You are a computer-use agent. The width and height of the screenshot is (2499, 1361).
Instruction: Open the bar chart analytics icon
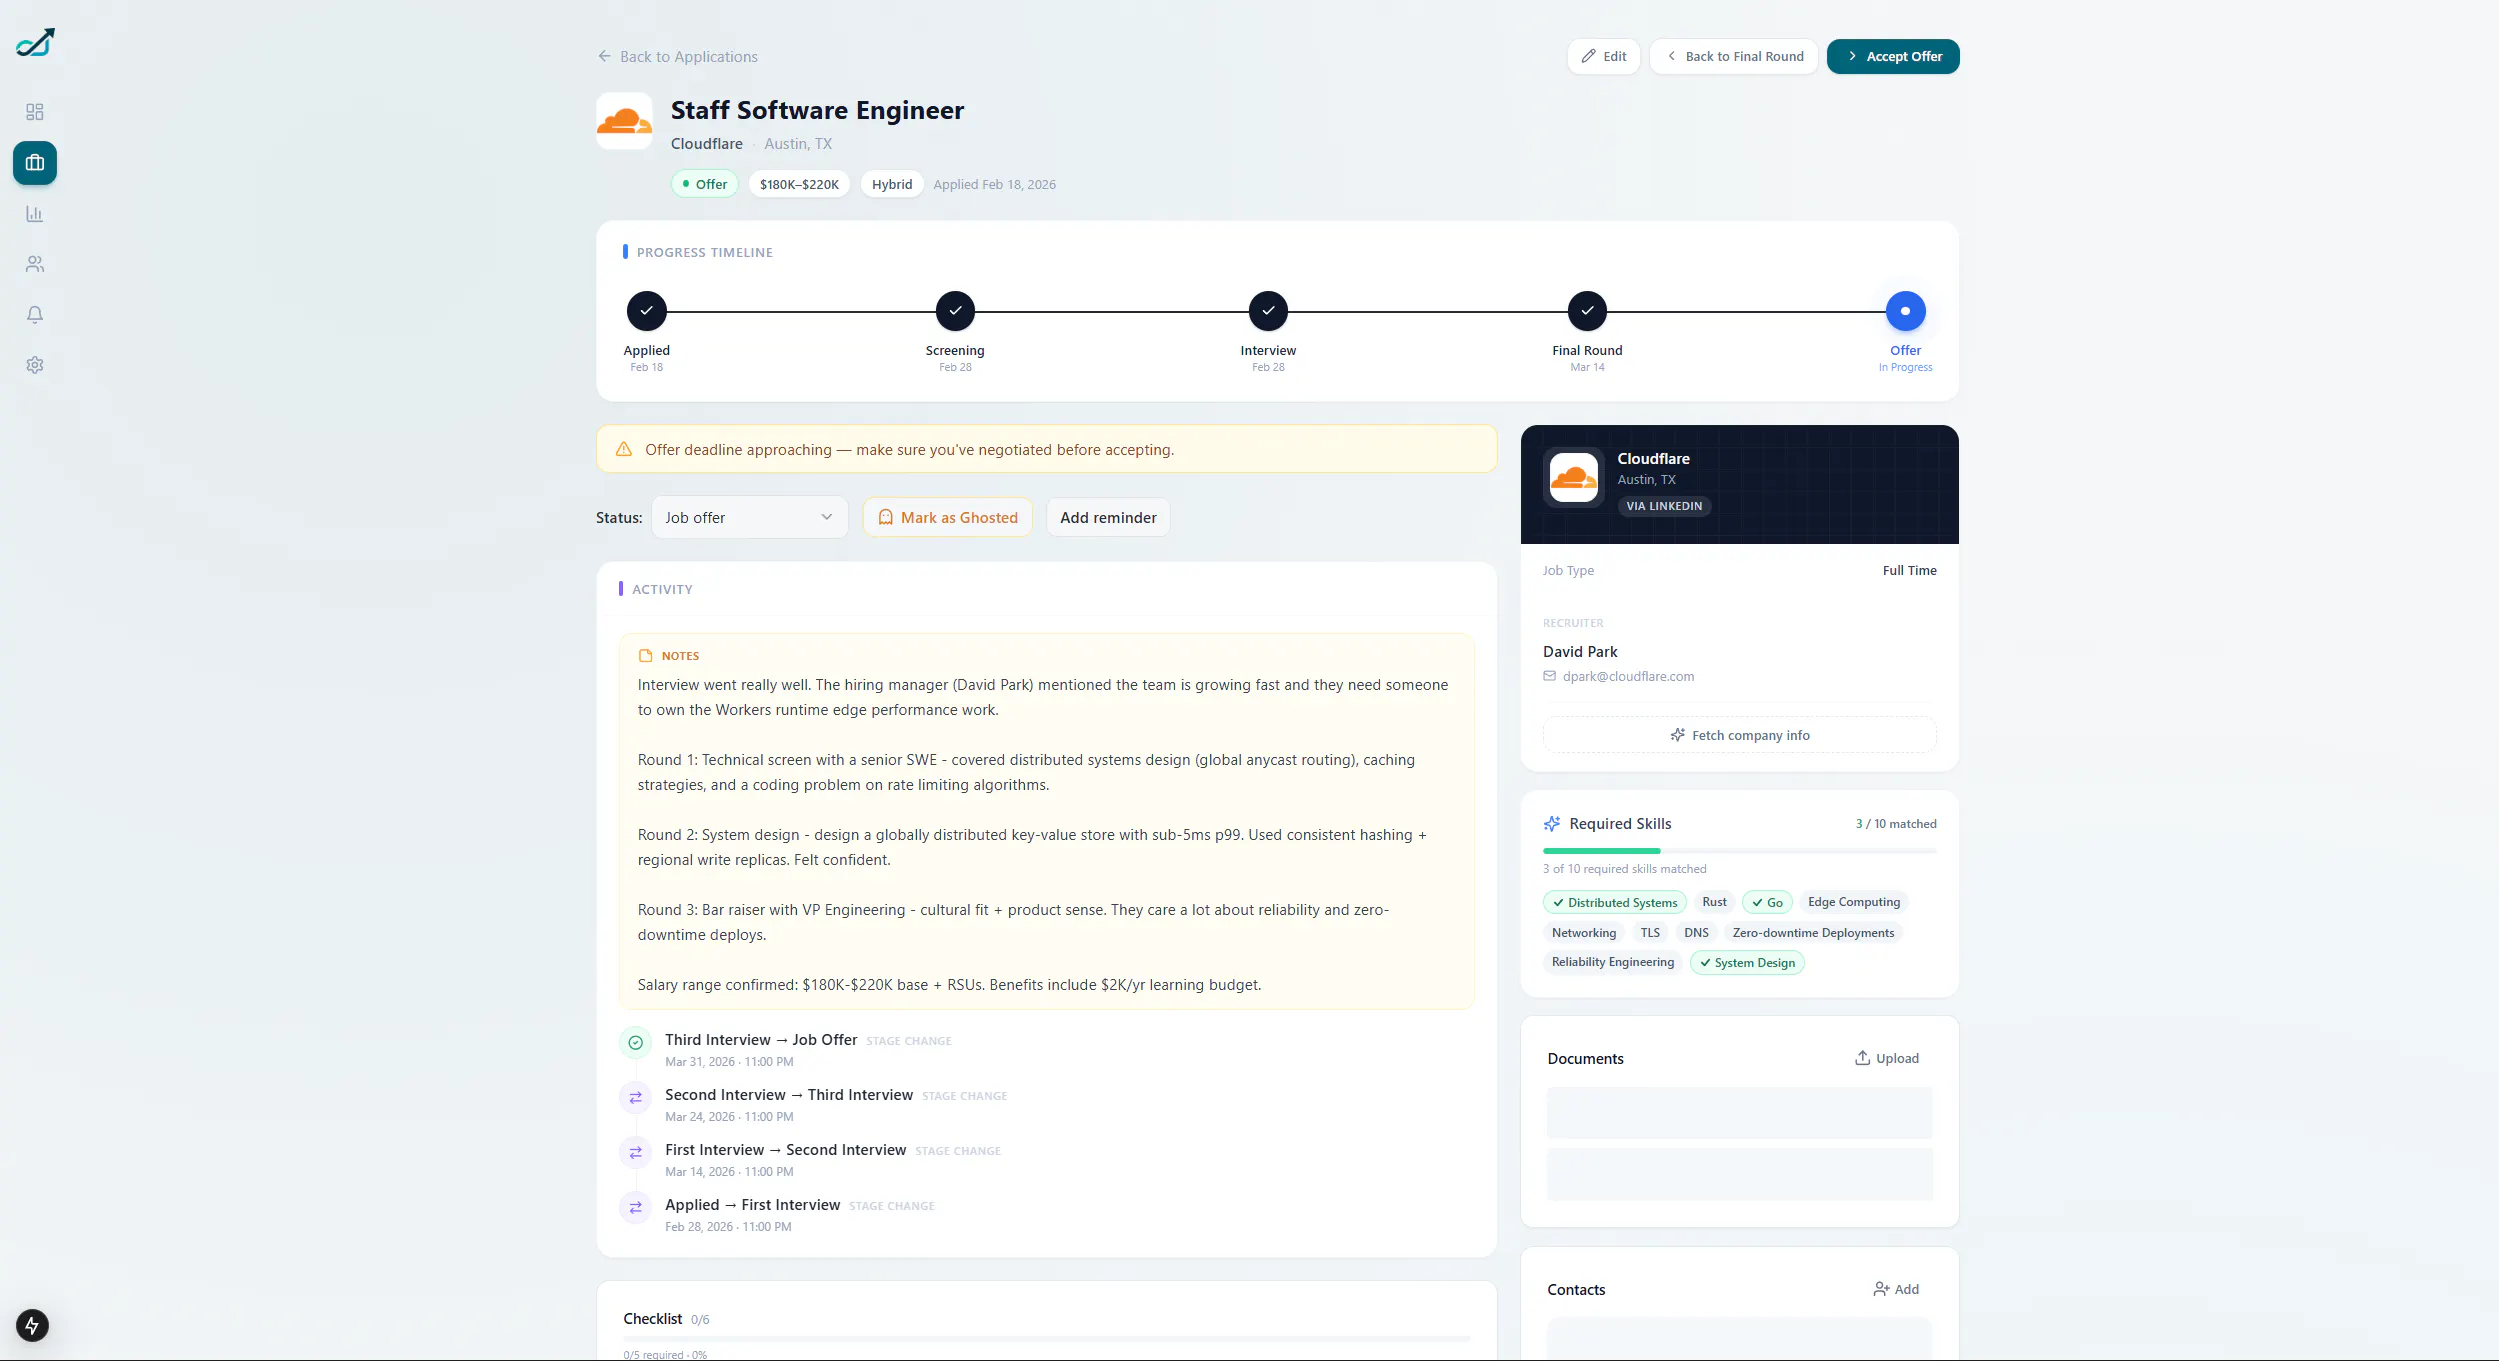35,214
